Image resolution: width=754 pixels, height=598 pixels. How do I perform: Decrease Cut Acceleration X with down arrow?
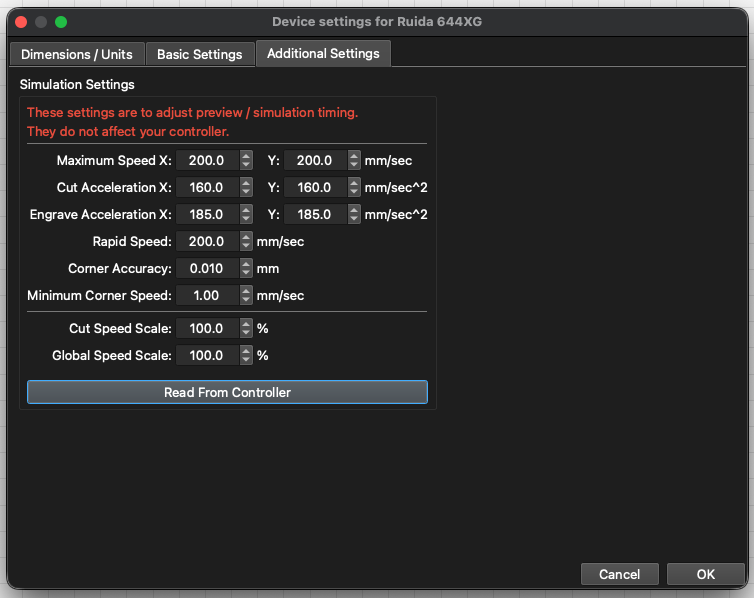(x=246, y=191)
